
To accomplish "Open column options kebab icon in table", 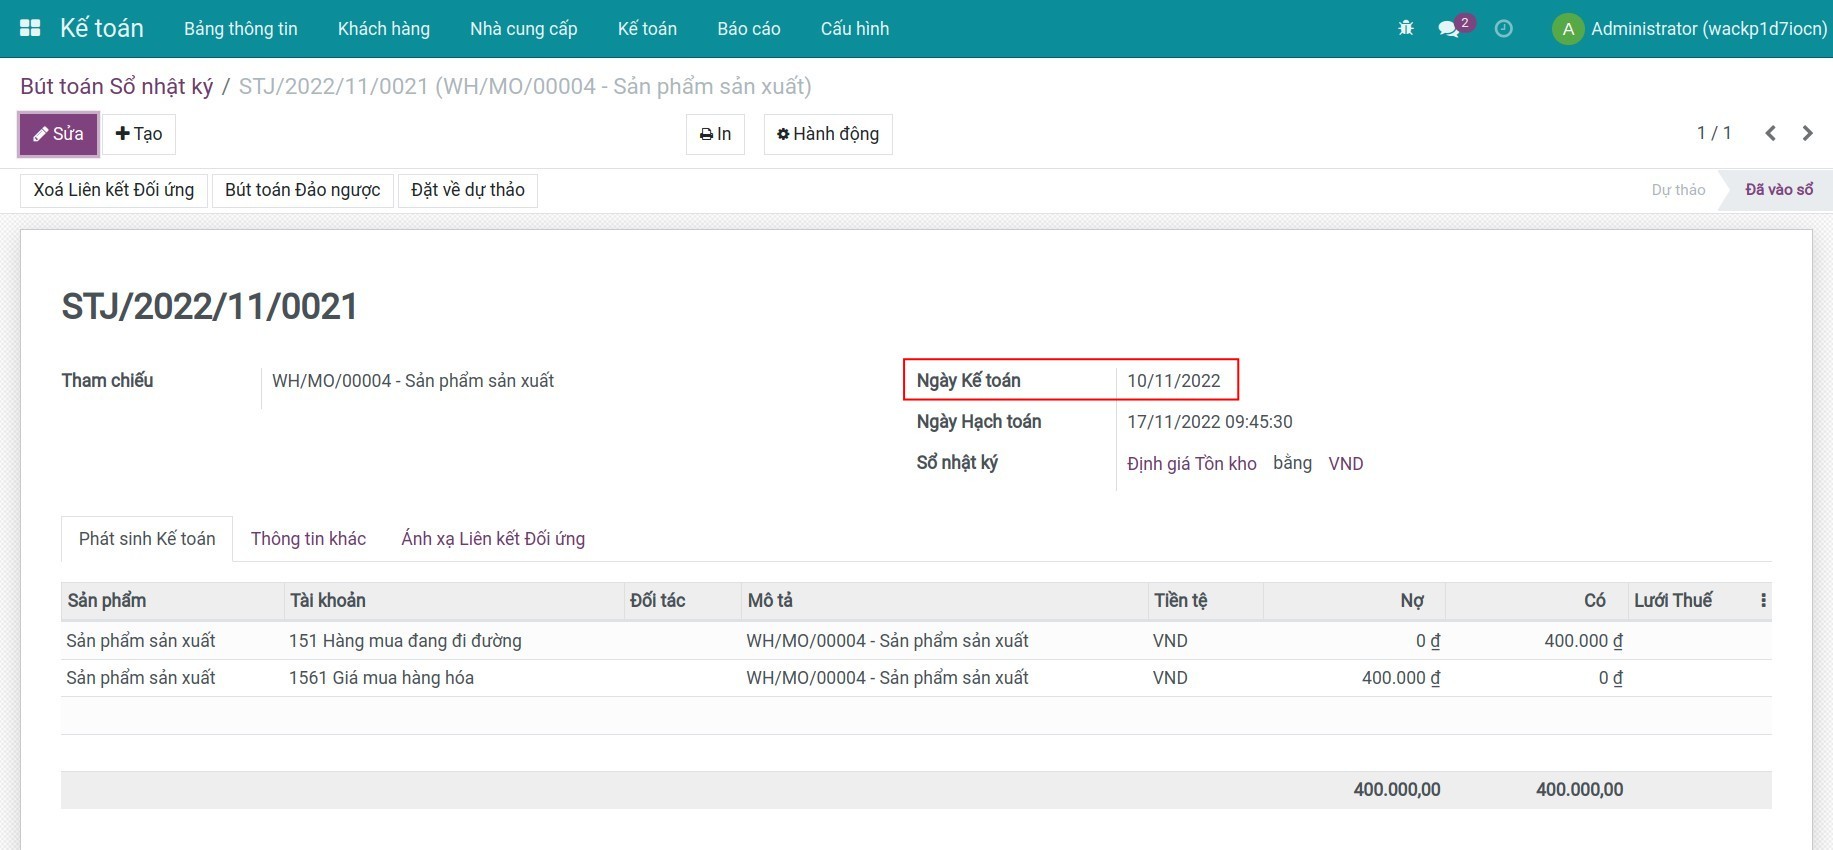I will pos(1763,601).
